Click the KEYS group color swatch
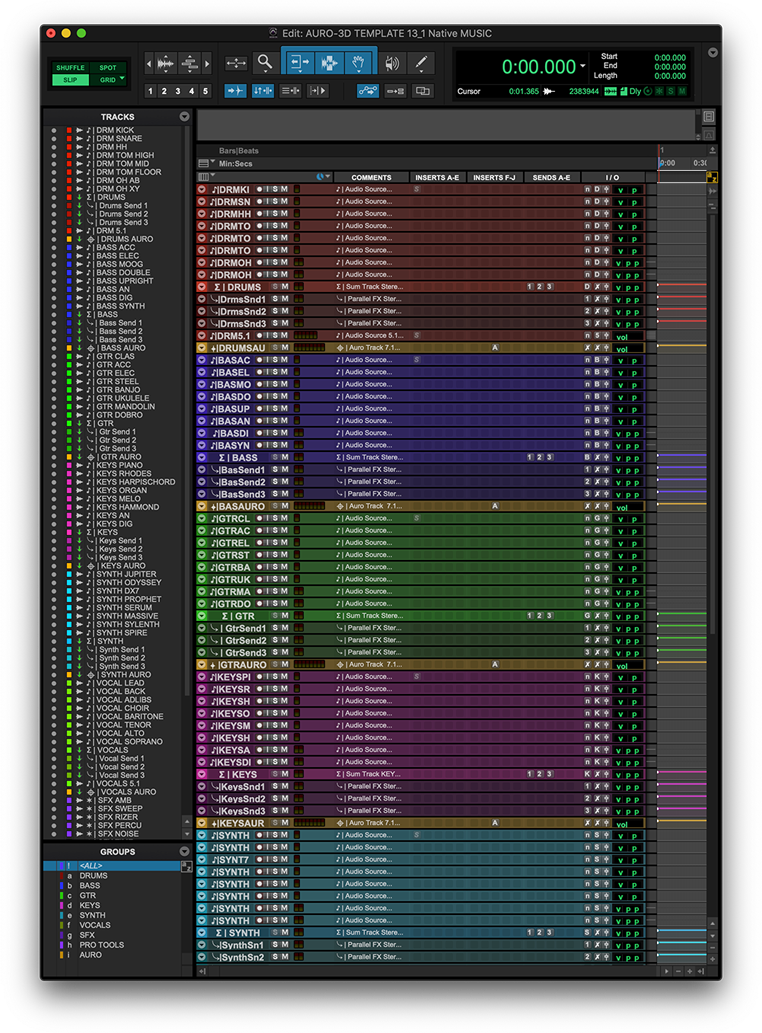This screenshot has height=1033, width=762. 59,905
